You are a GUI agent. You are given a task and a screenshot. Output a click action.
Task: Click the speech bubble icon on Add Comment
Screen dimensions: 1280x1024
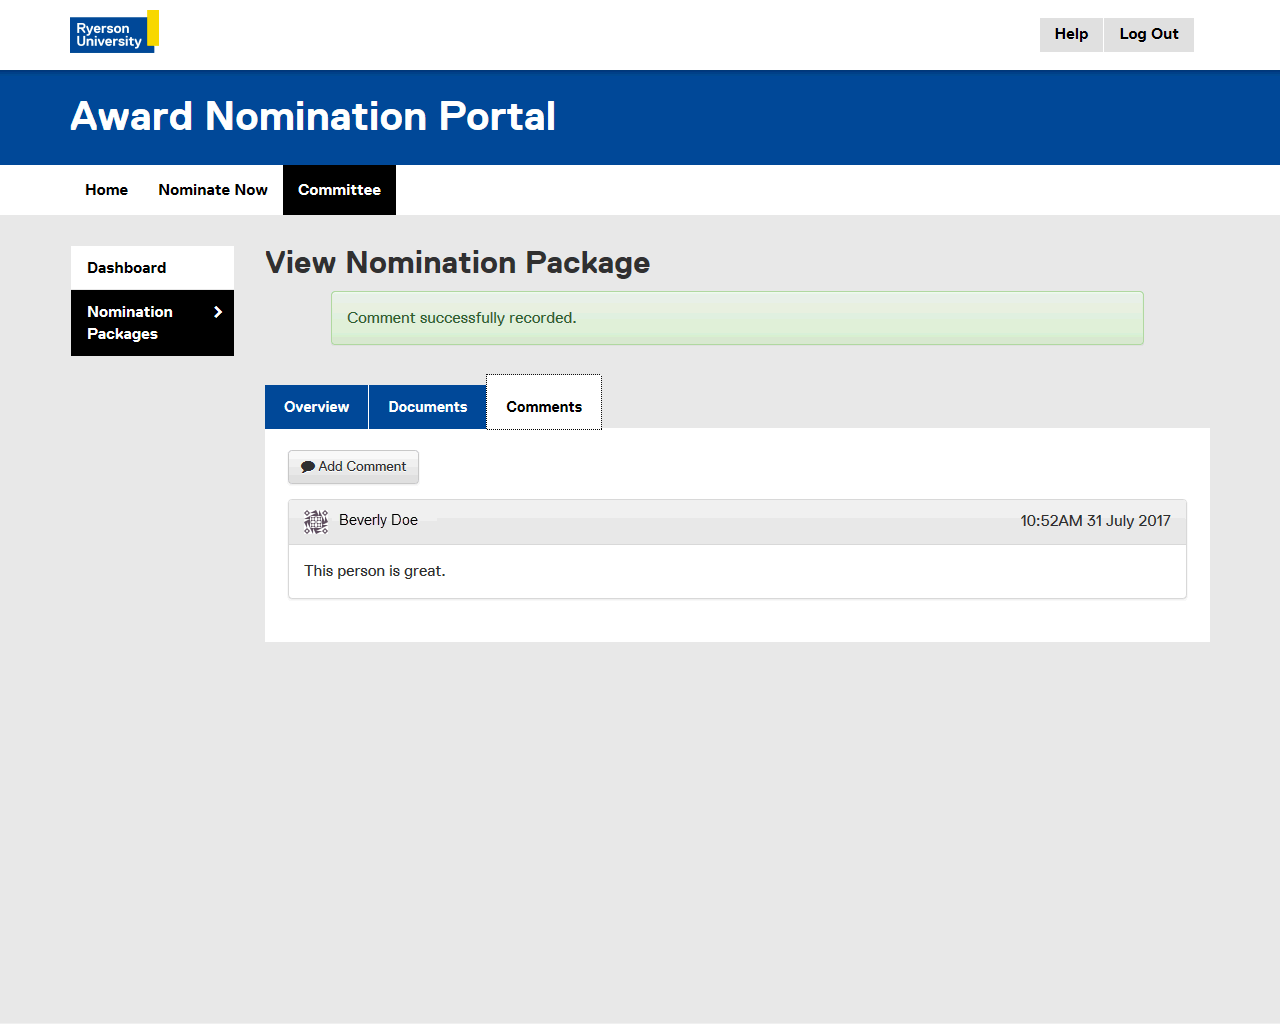pos(308,467)
